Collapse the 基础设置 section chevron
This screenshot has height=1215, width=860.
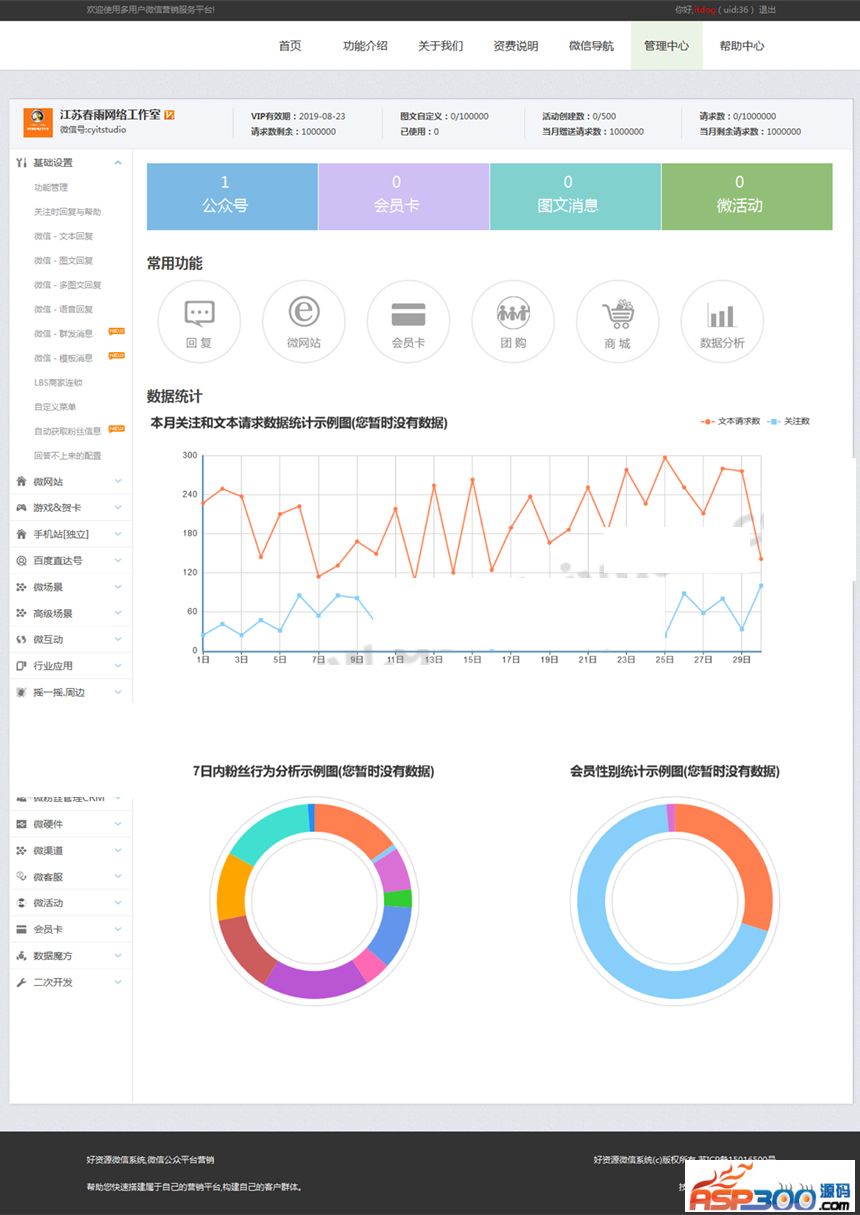click(x=118, y=162)
